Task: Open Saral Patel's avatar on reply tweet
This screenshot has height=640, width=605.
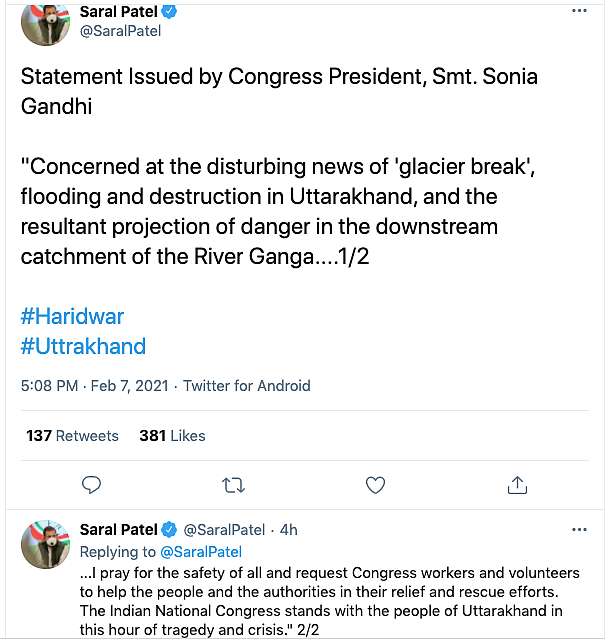Action: click(x=45, y=544)
